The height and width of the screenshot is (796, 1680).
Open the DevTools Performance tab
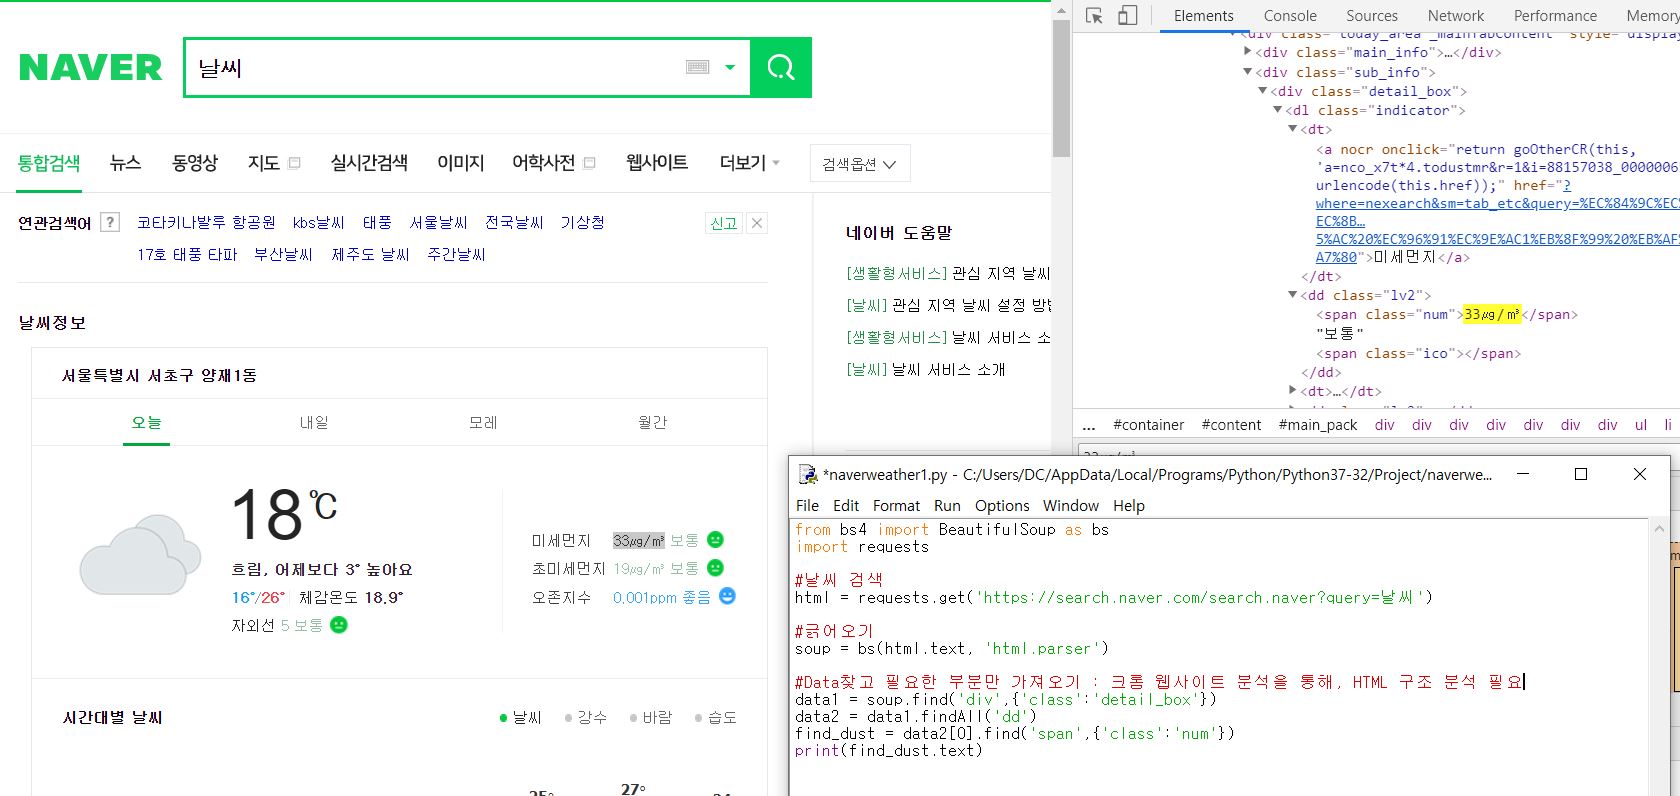click(1554, 15)
